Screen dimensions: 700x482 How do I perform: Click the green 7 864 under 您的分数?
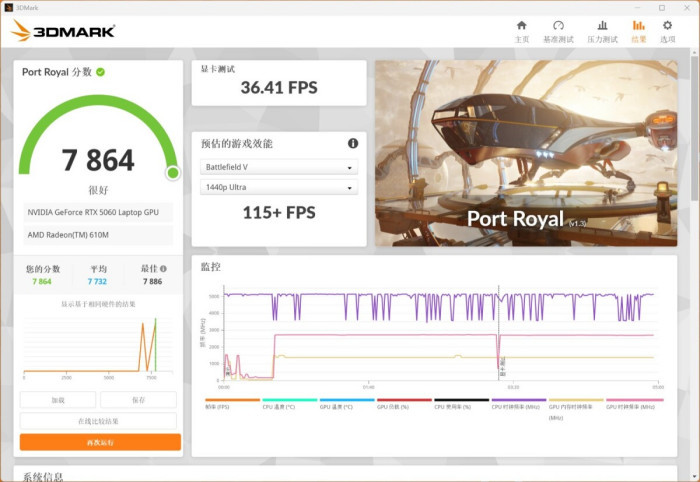pyautogui.click(x=42, y=281)
